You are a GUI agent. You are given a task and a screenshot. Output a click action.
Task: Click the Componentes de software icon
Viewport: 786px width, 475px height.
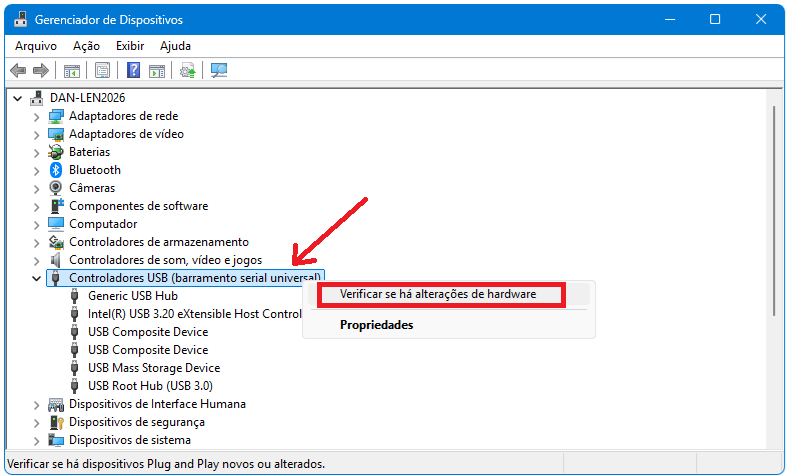[x=57, y=206]
